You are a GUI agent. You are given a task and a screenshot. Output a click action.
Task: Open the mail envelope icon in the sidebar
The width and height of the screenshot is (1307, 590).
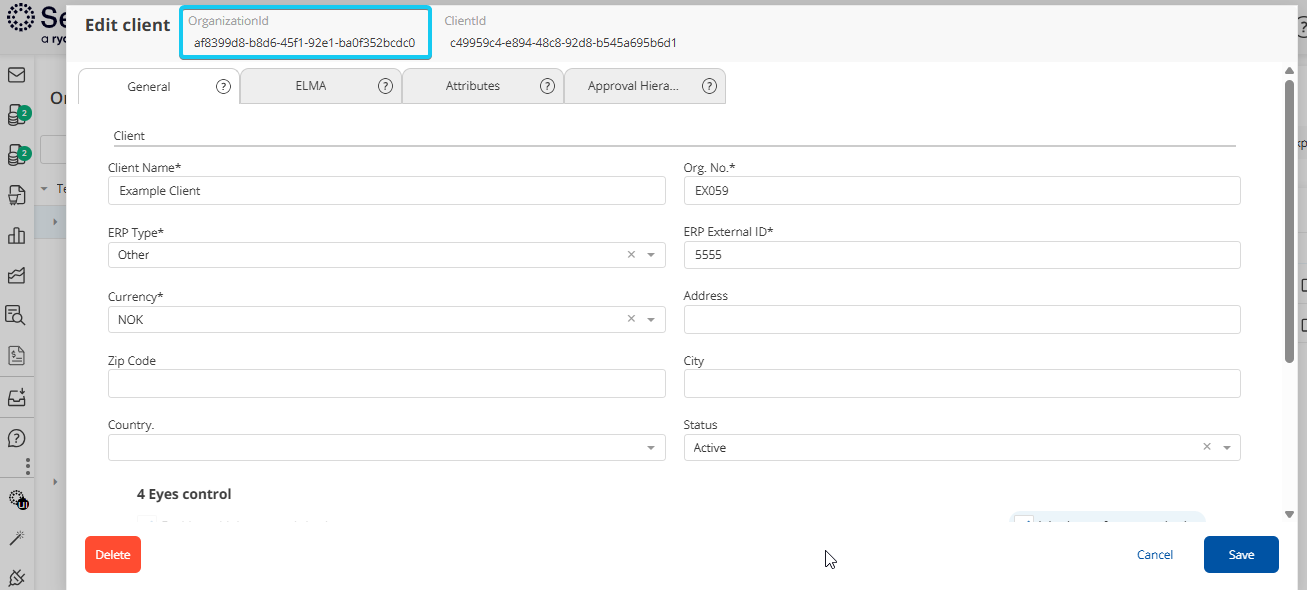[x=17, y=74]
